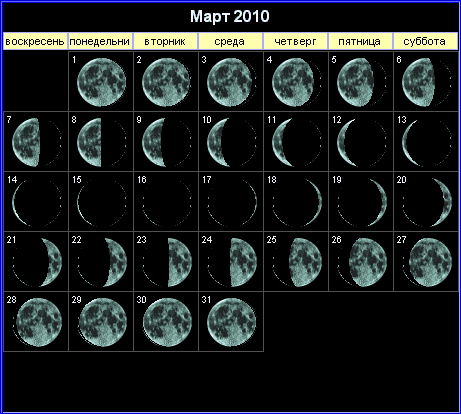Image resolution: width=461 pixels, height=414 pixels.
Task: Click the first quarter moon on March 23
Action: (166, 262)
